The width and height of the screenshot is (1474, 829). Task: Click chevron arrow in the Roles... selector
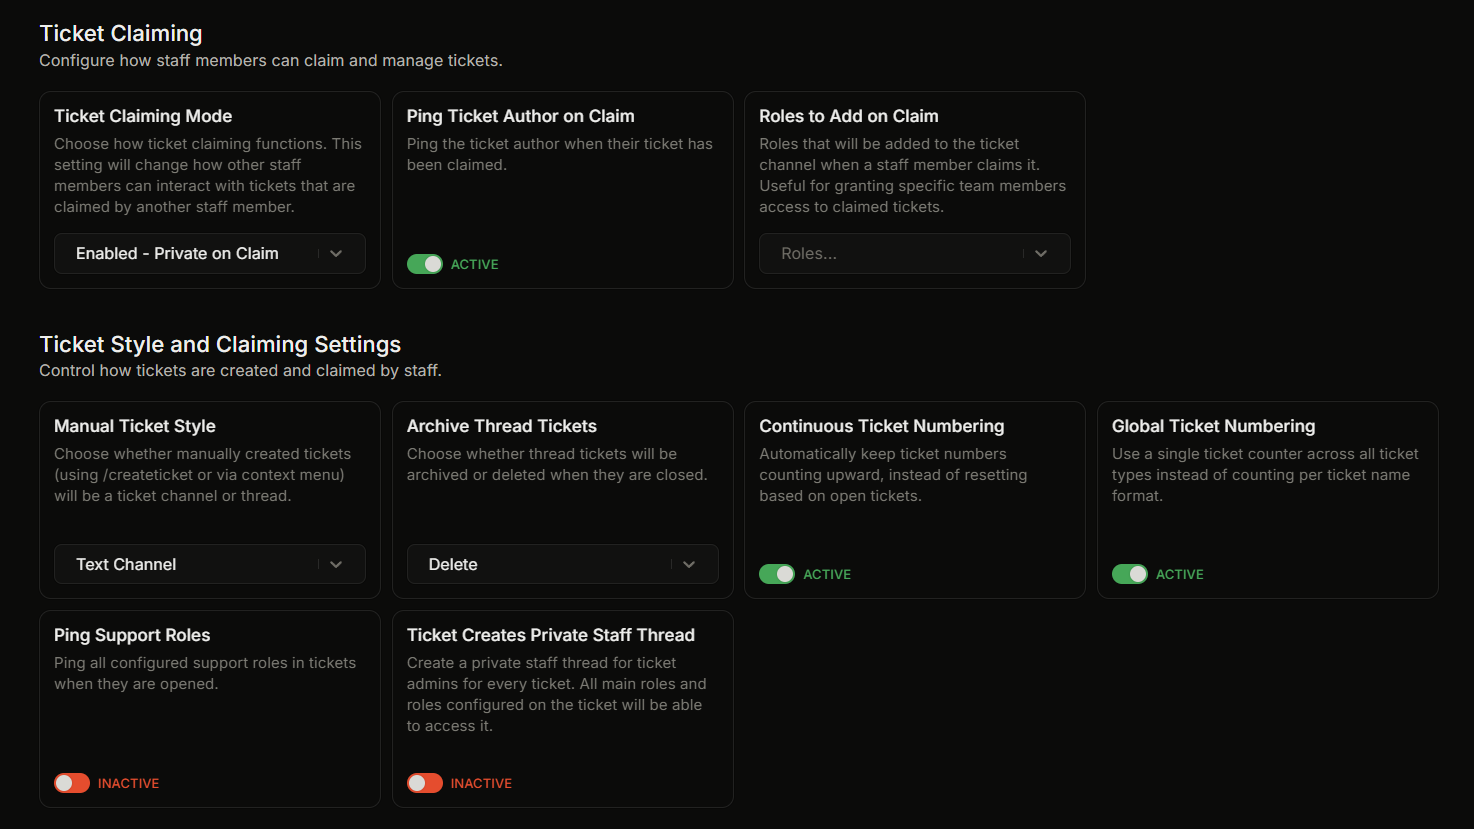(x=1041, y=254)
